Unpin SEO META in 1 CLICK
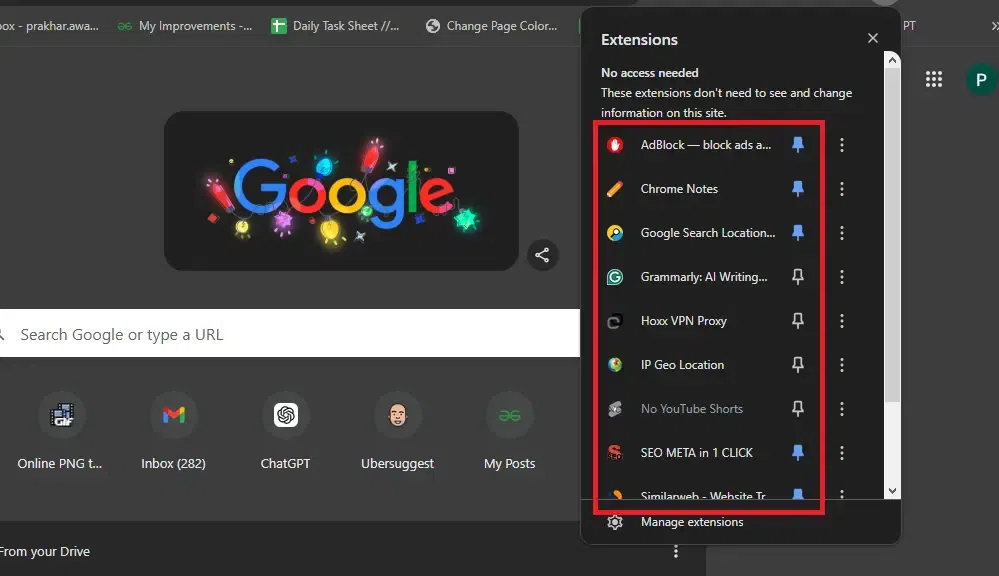The width and height of the screenshot is (999, 576). 798,452
